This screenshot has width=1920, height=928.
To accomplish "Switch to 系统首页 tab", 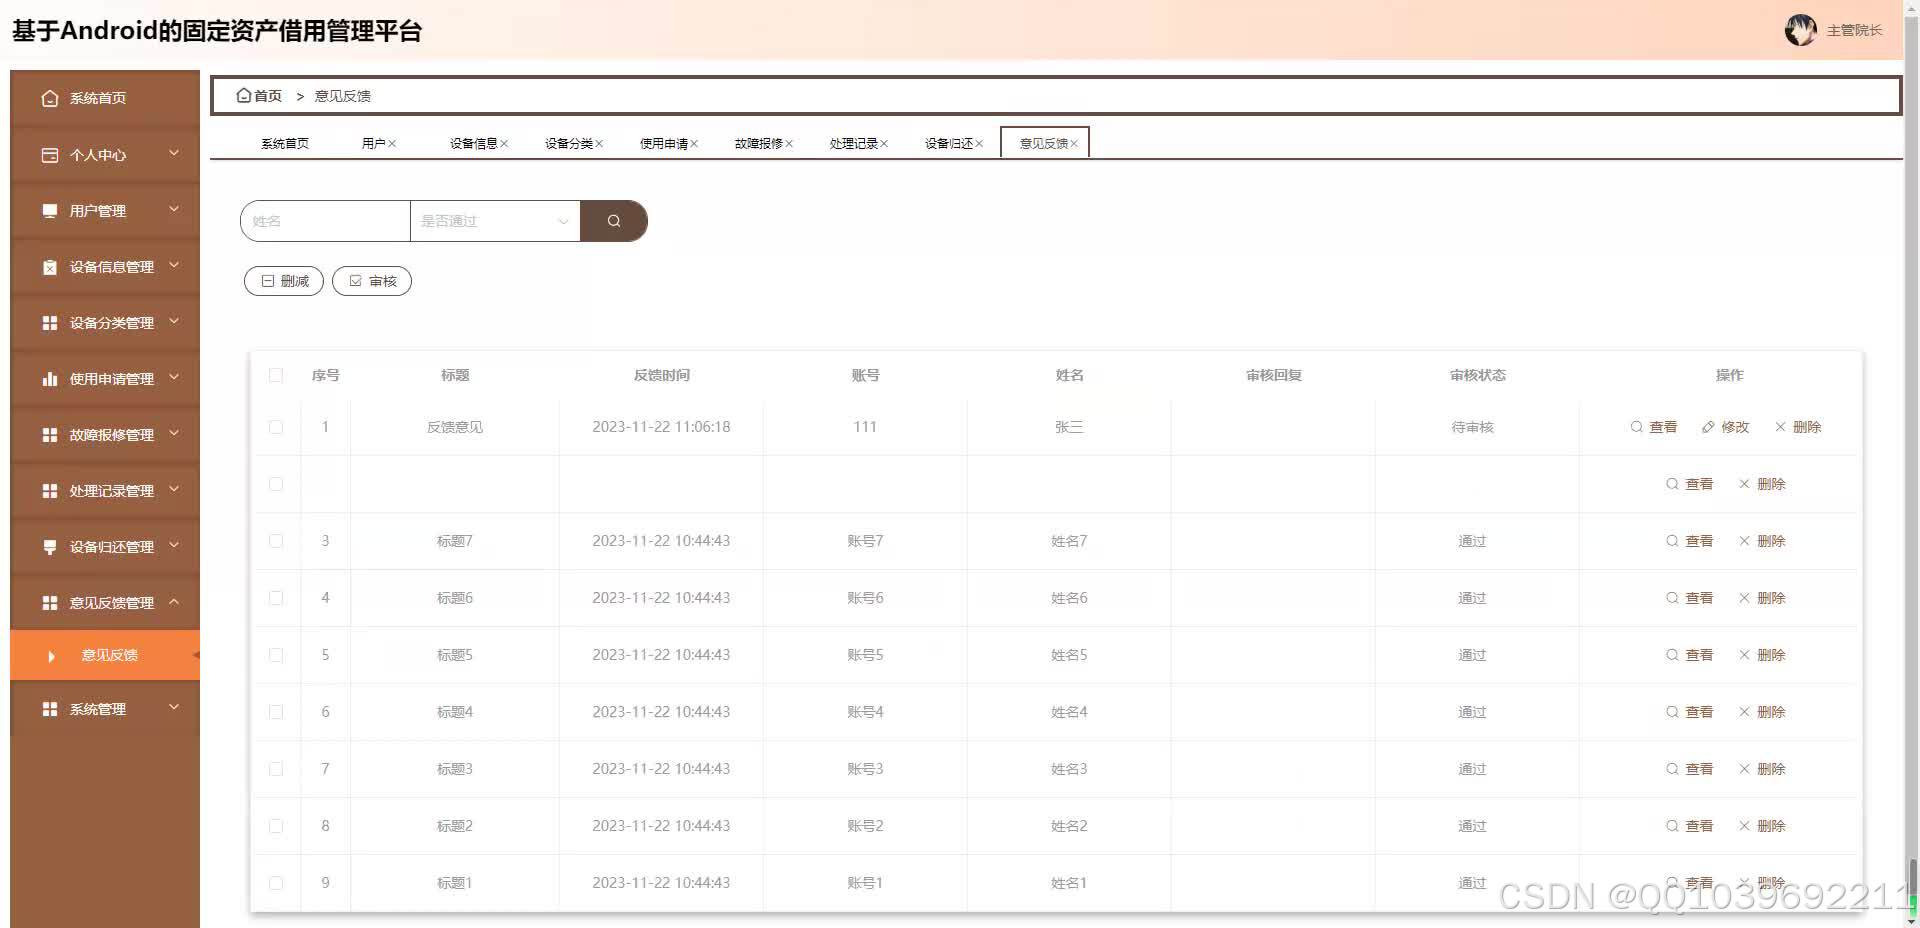I will click(285, 144).
